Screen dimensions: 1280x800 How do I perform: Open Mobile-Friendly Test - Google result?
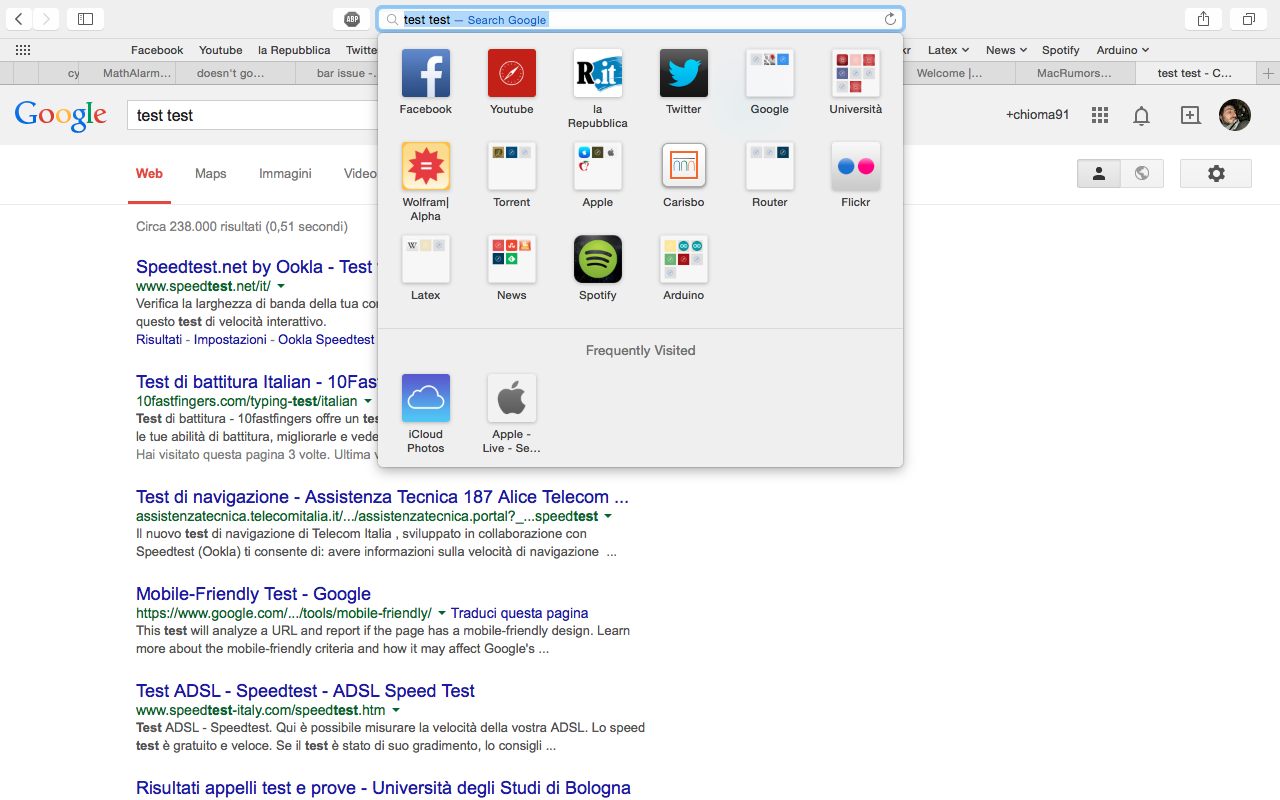tap(253, 593)
